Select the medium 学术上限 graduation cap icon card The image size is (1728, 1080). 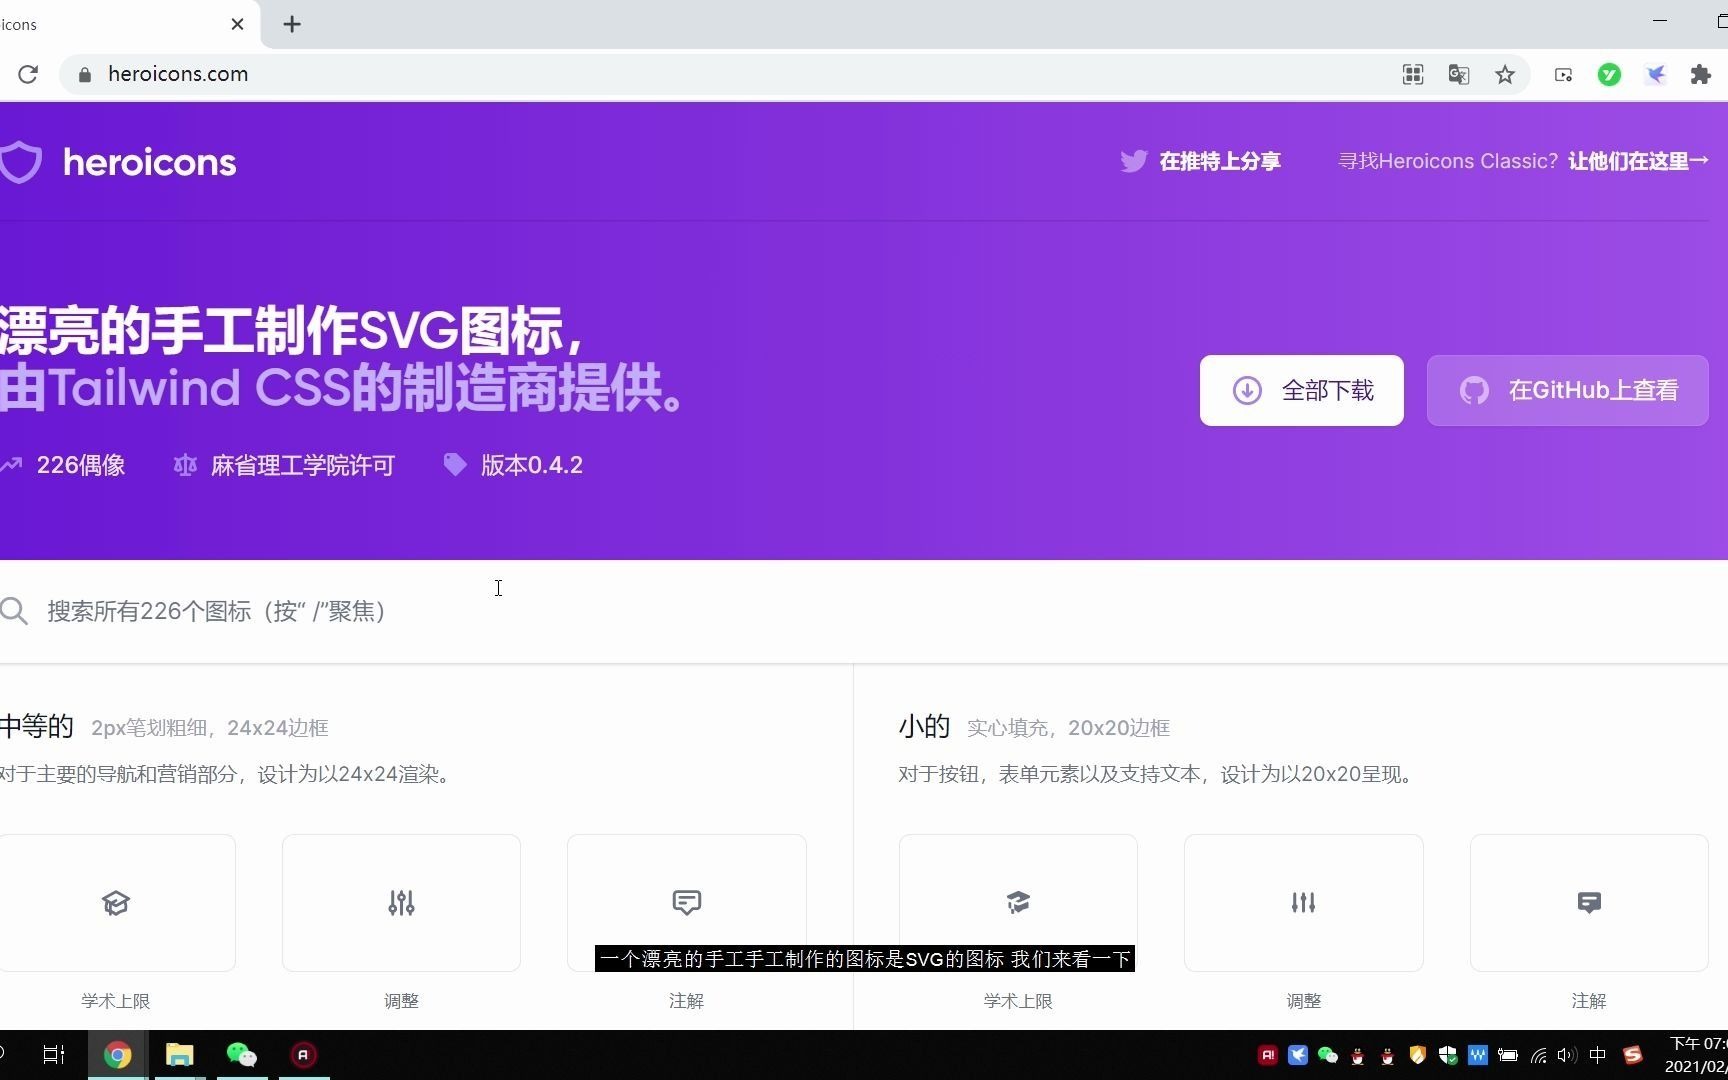(116, 903)
